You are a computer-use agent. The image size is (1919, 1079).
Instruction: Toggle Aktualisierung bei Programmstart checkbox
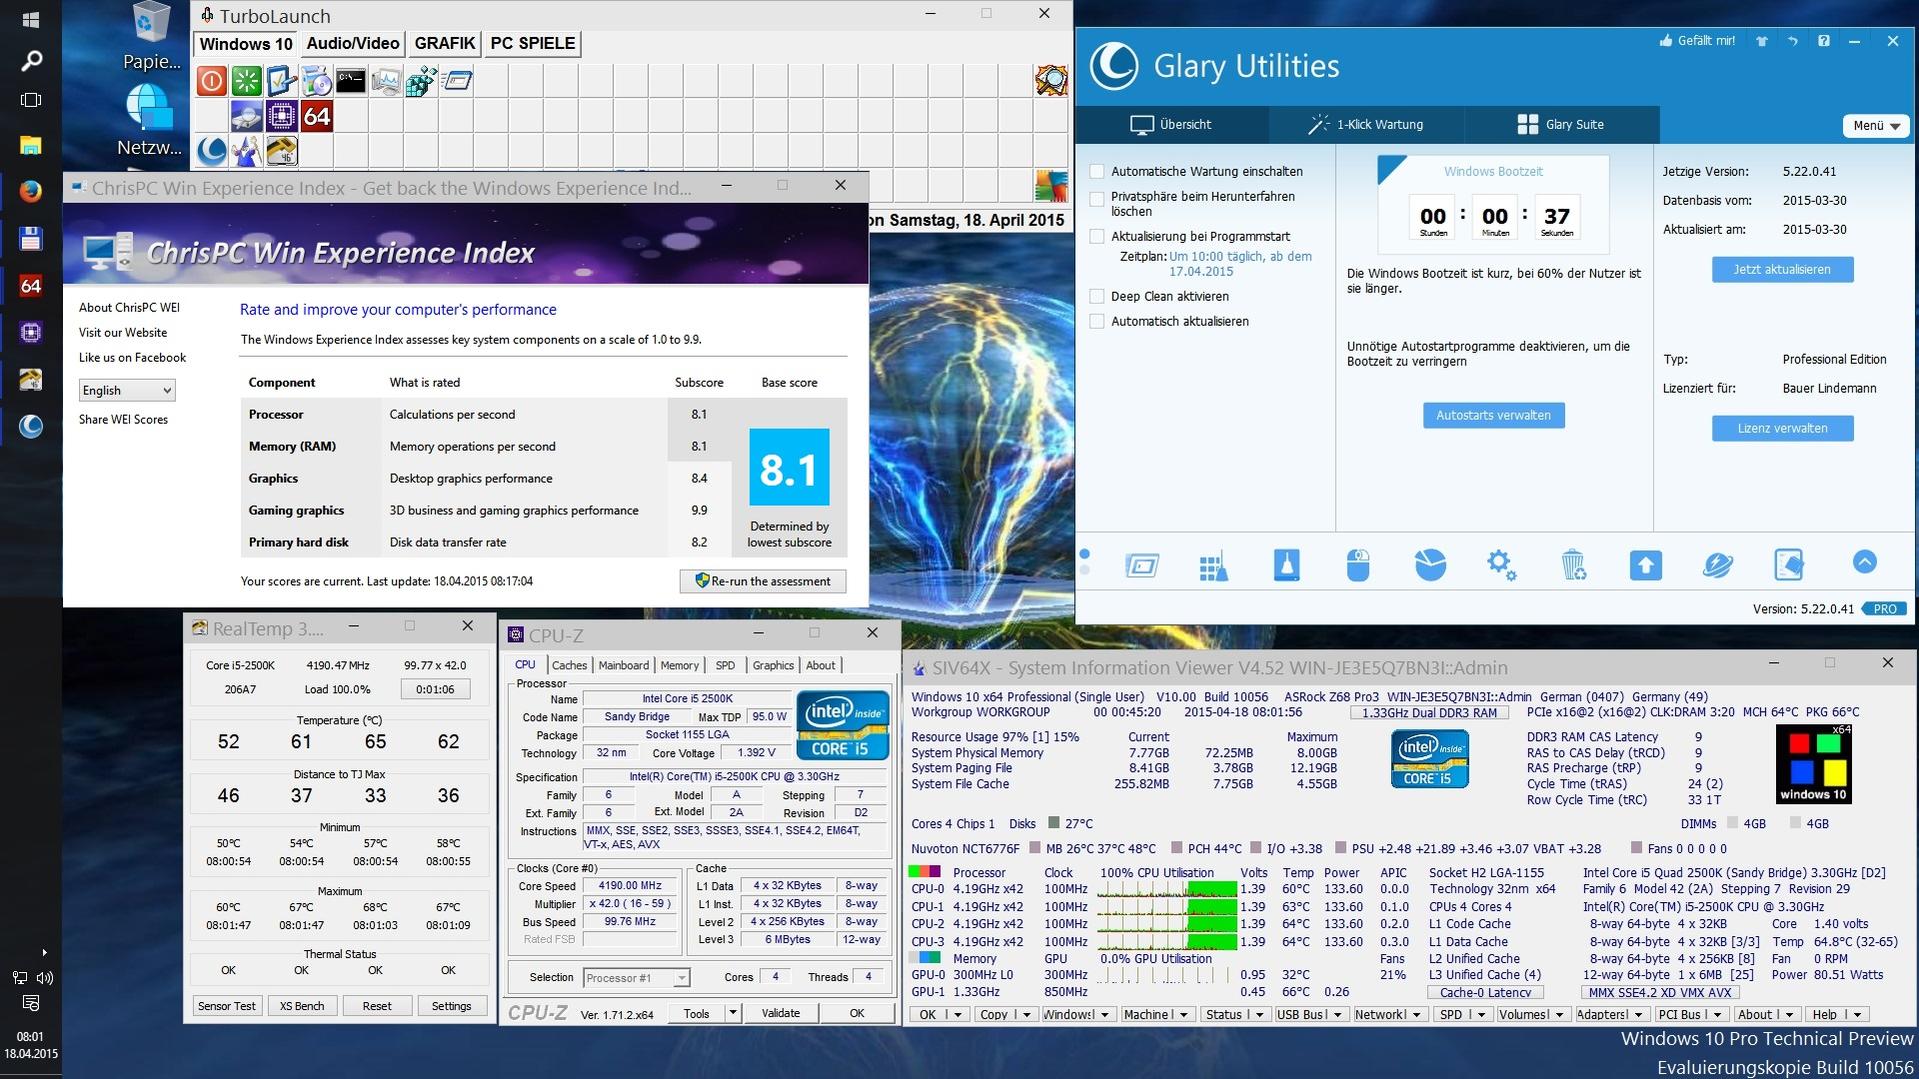point(1097,236)
